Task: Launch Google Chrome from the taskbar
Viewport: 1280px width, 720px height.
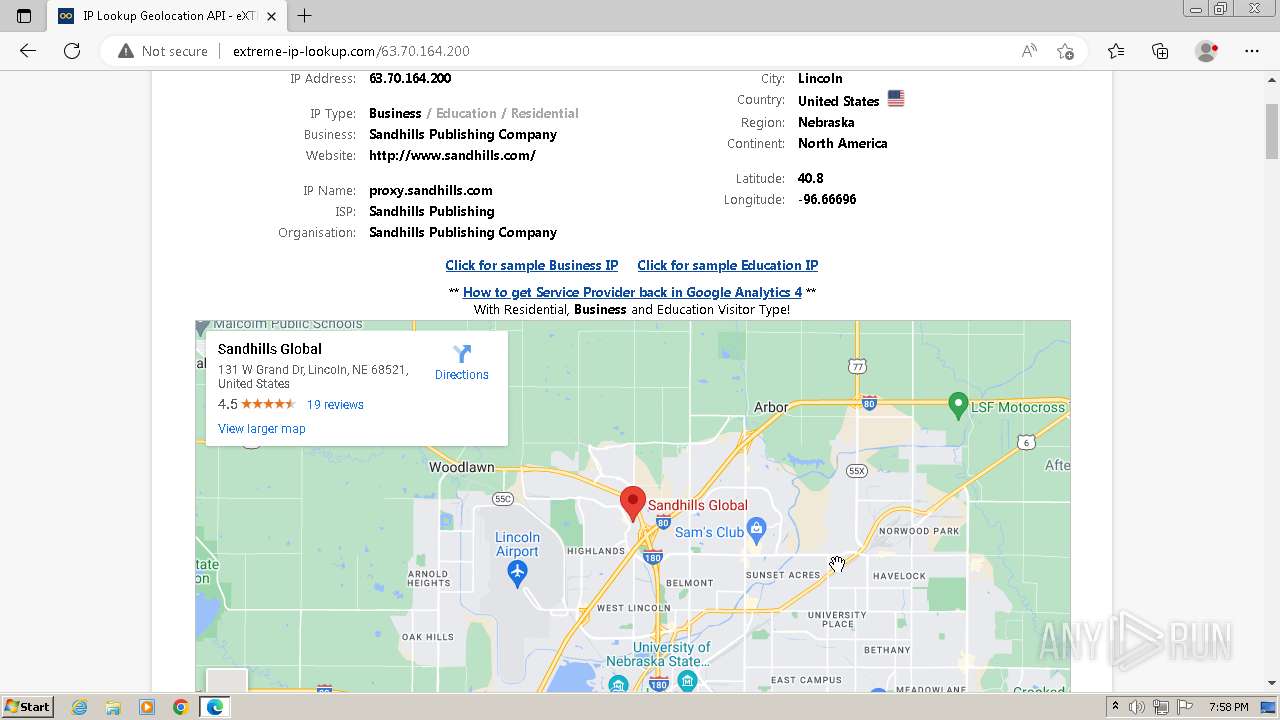Action: 180,707
